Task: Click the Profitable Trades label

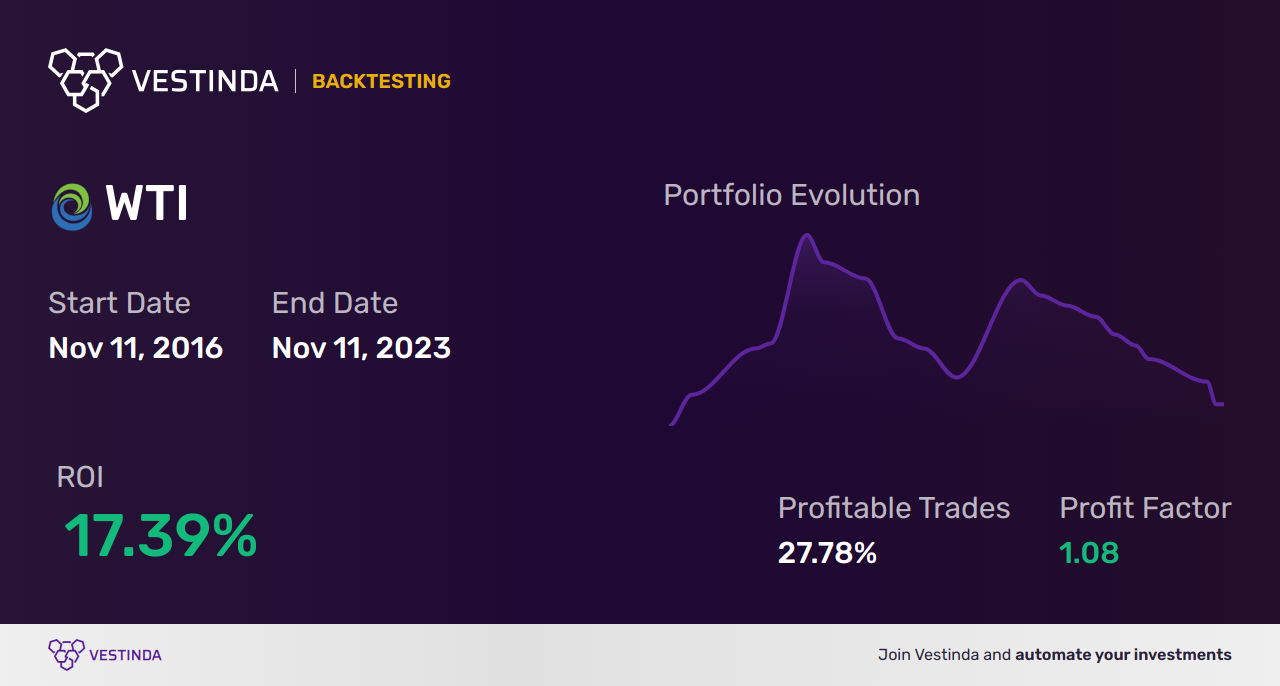Action: click(x=894, y=508)
